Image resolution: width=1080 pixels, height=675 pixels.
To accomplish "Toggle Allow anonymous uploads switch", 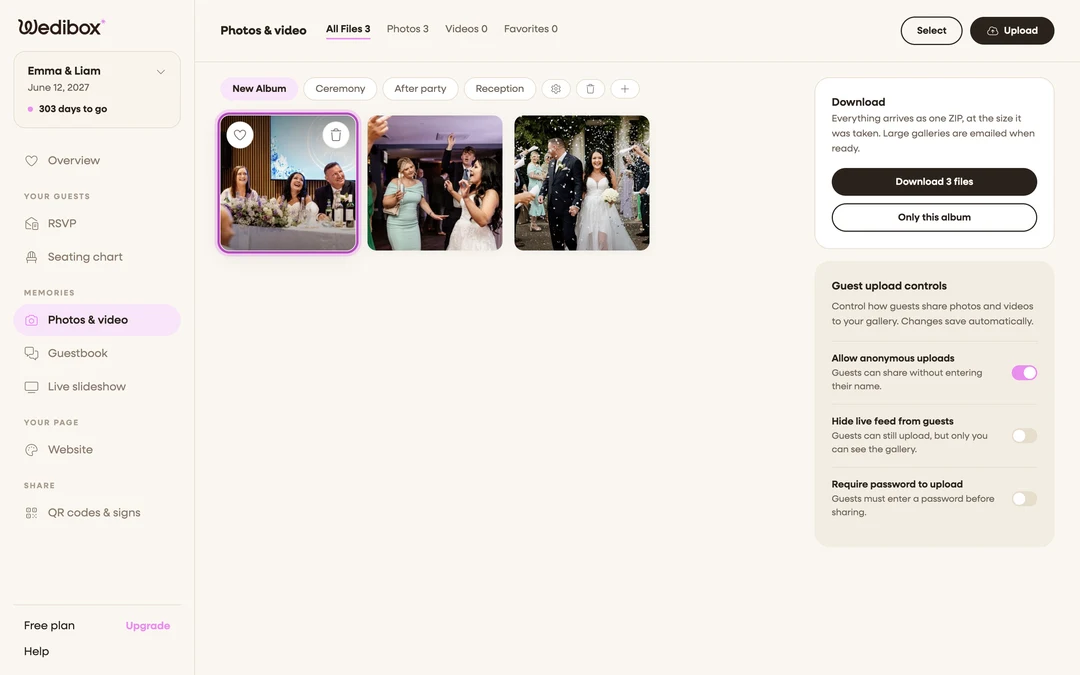I will [x=1024, y=373].
